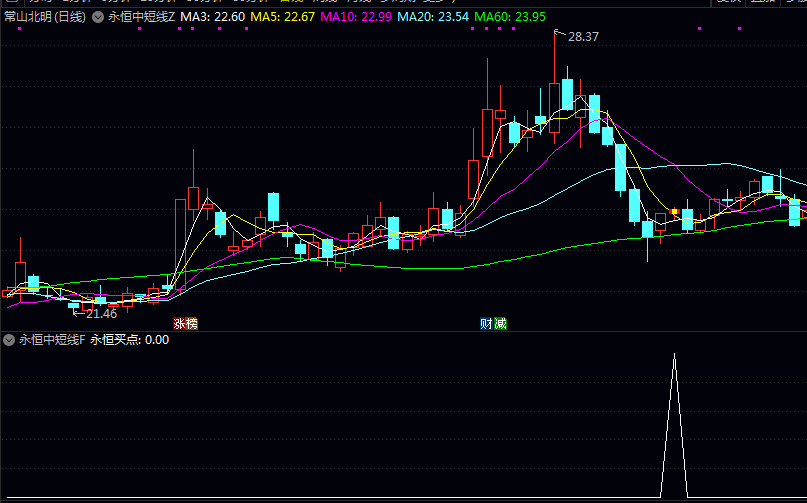
Task: Click the 永恒买点: 0.00 value
Action: tap(130, 340)
